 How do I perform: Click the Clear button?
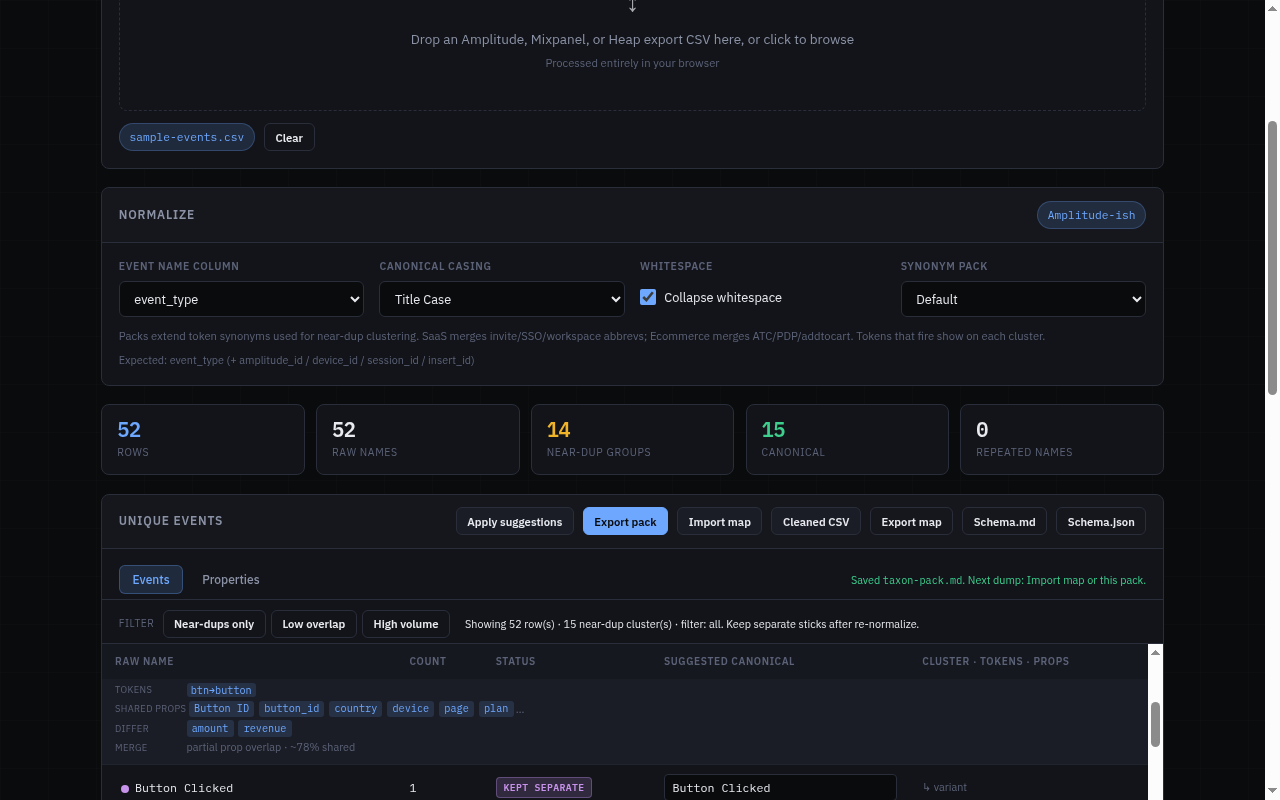(289, 137)
